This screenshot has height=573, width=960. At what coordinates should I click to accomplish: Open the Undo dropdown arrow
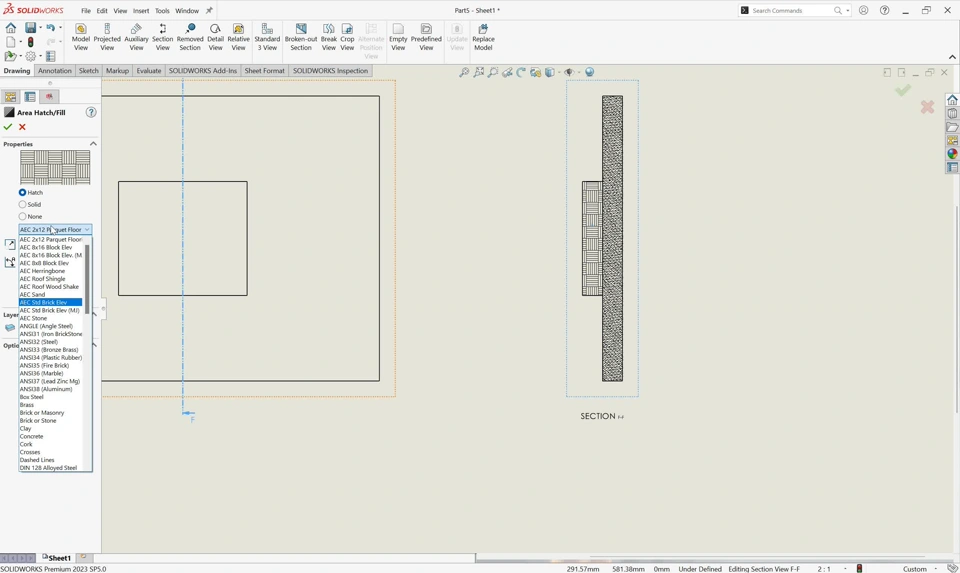(60, 28)
